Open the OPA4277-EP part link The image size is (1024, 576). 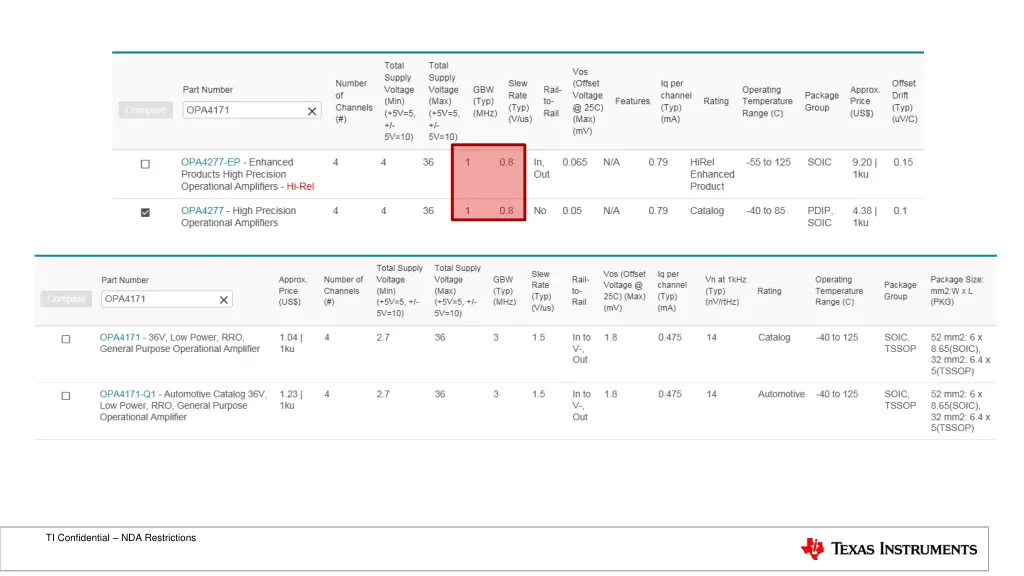[x=210, y=162]
